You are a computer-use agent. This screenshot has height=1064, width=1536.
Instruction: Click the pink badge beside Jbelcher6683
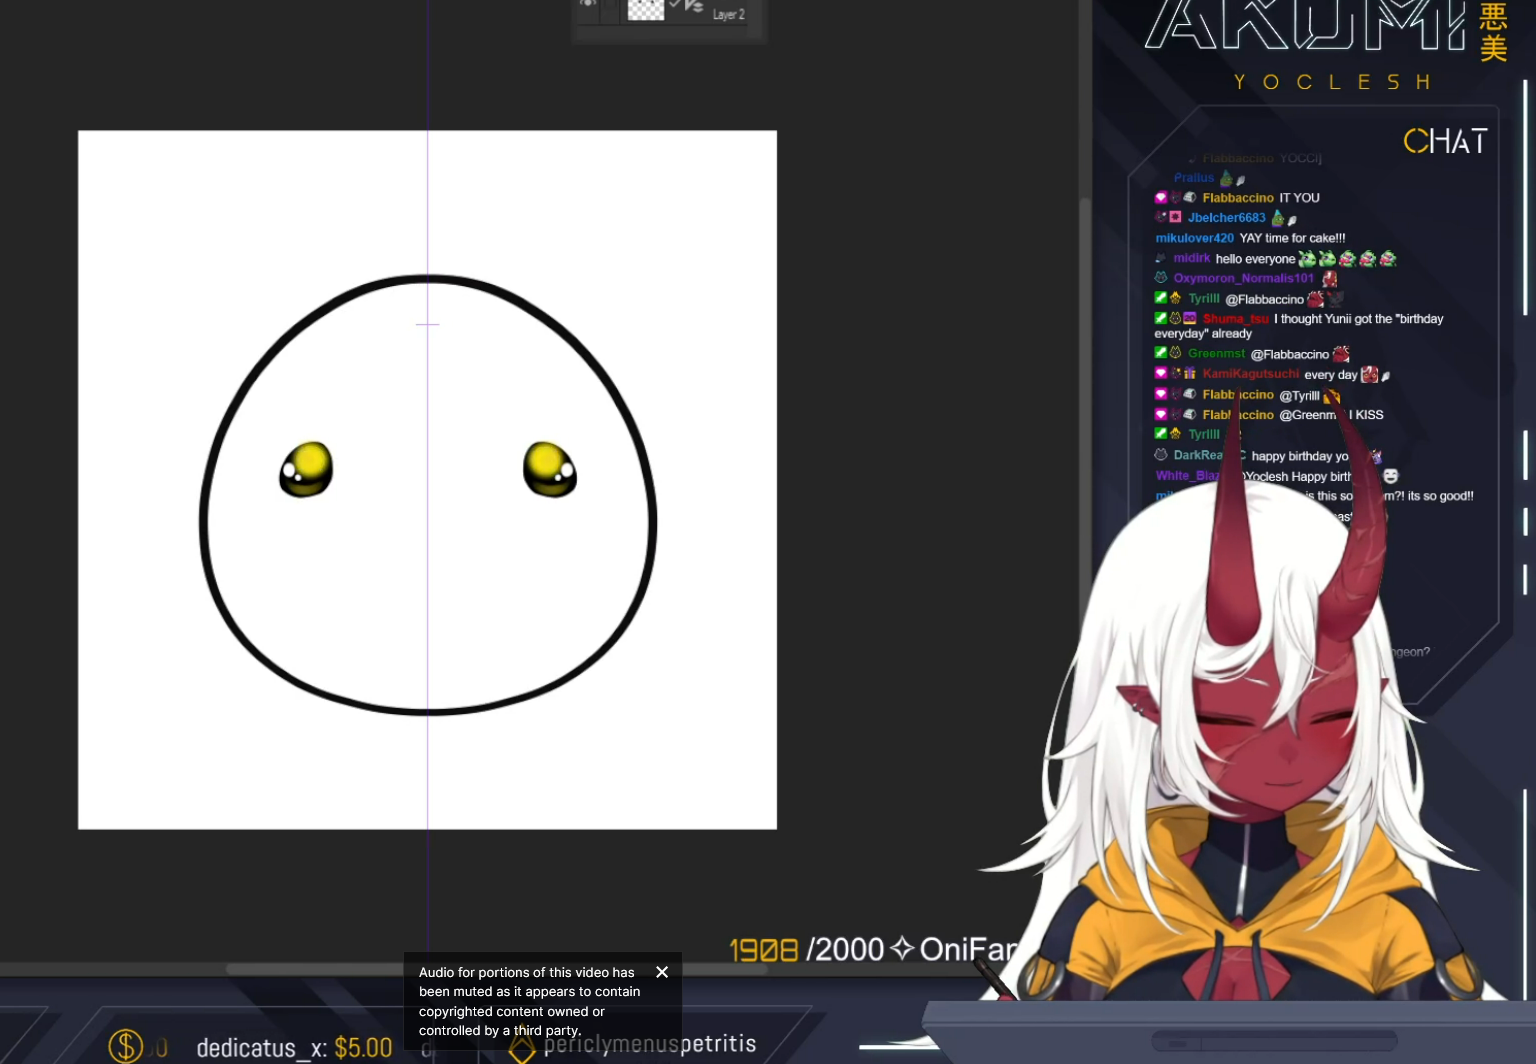(1175, 217)
